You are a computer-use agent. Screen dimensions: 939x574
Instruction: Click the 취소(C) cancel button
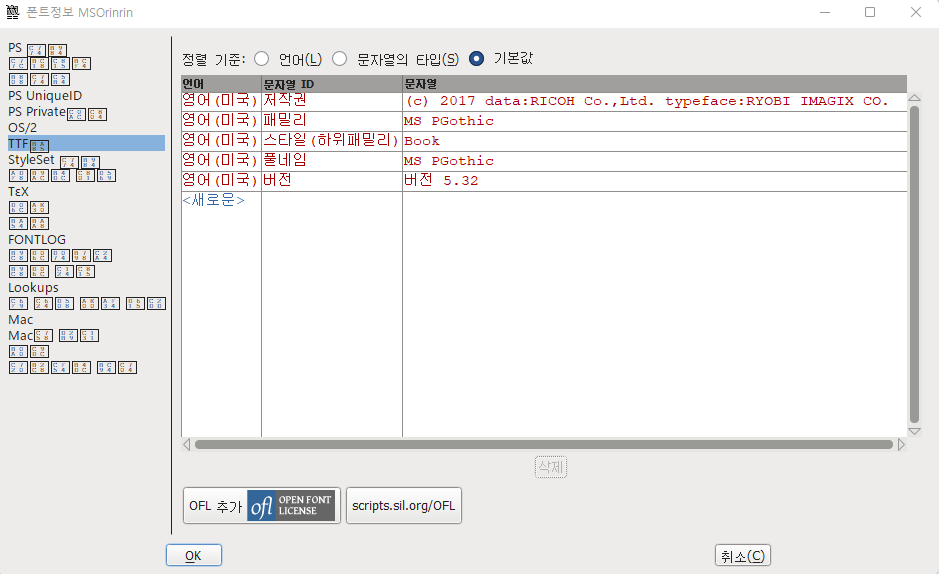743,555
